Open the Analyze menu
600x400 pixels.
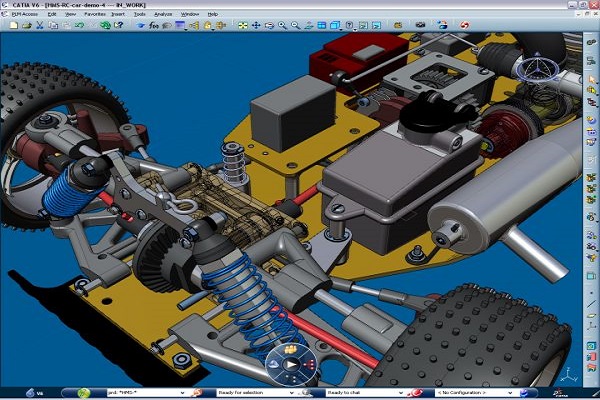pos(163,14)
